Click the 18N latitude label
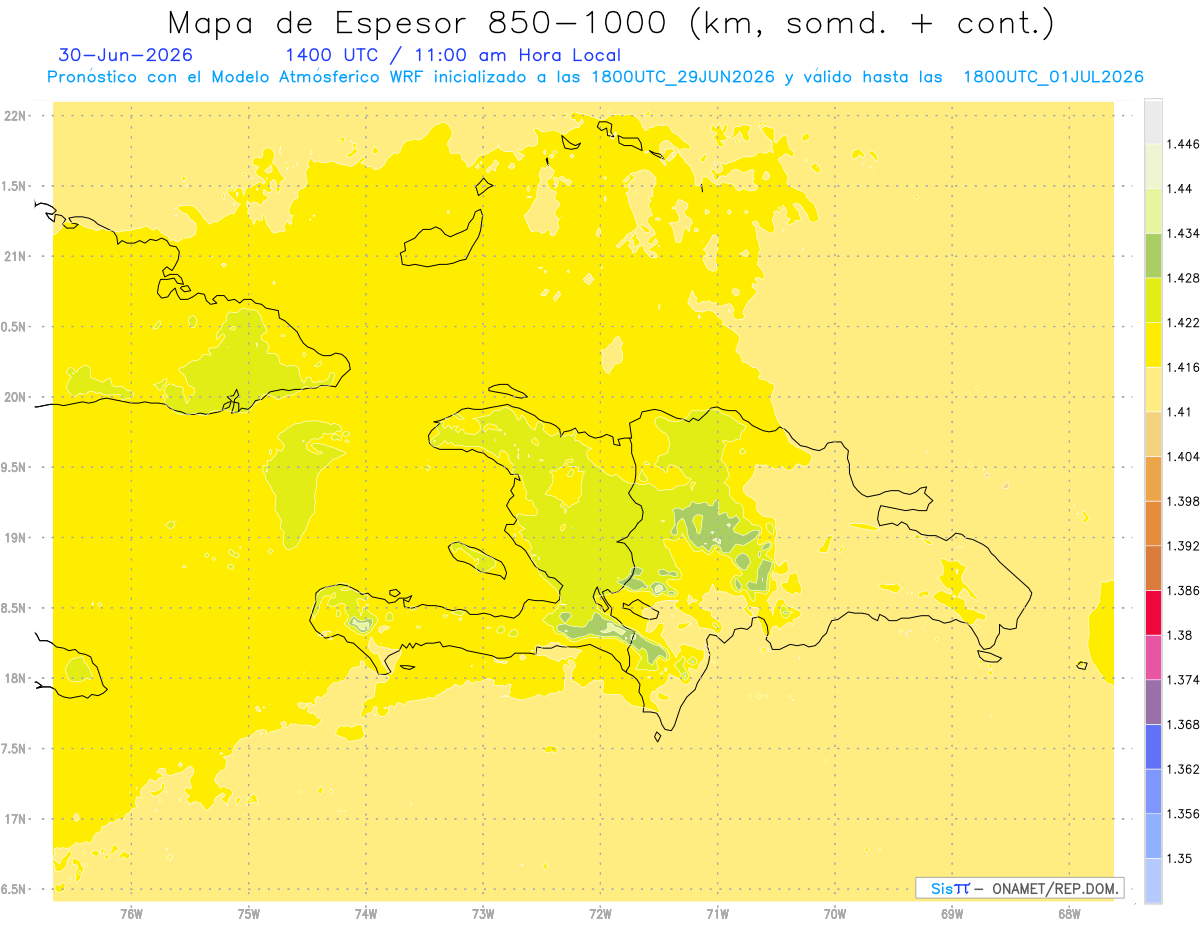Image resolution: width=1200 pixels, height=927 pixels. 17,679
